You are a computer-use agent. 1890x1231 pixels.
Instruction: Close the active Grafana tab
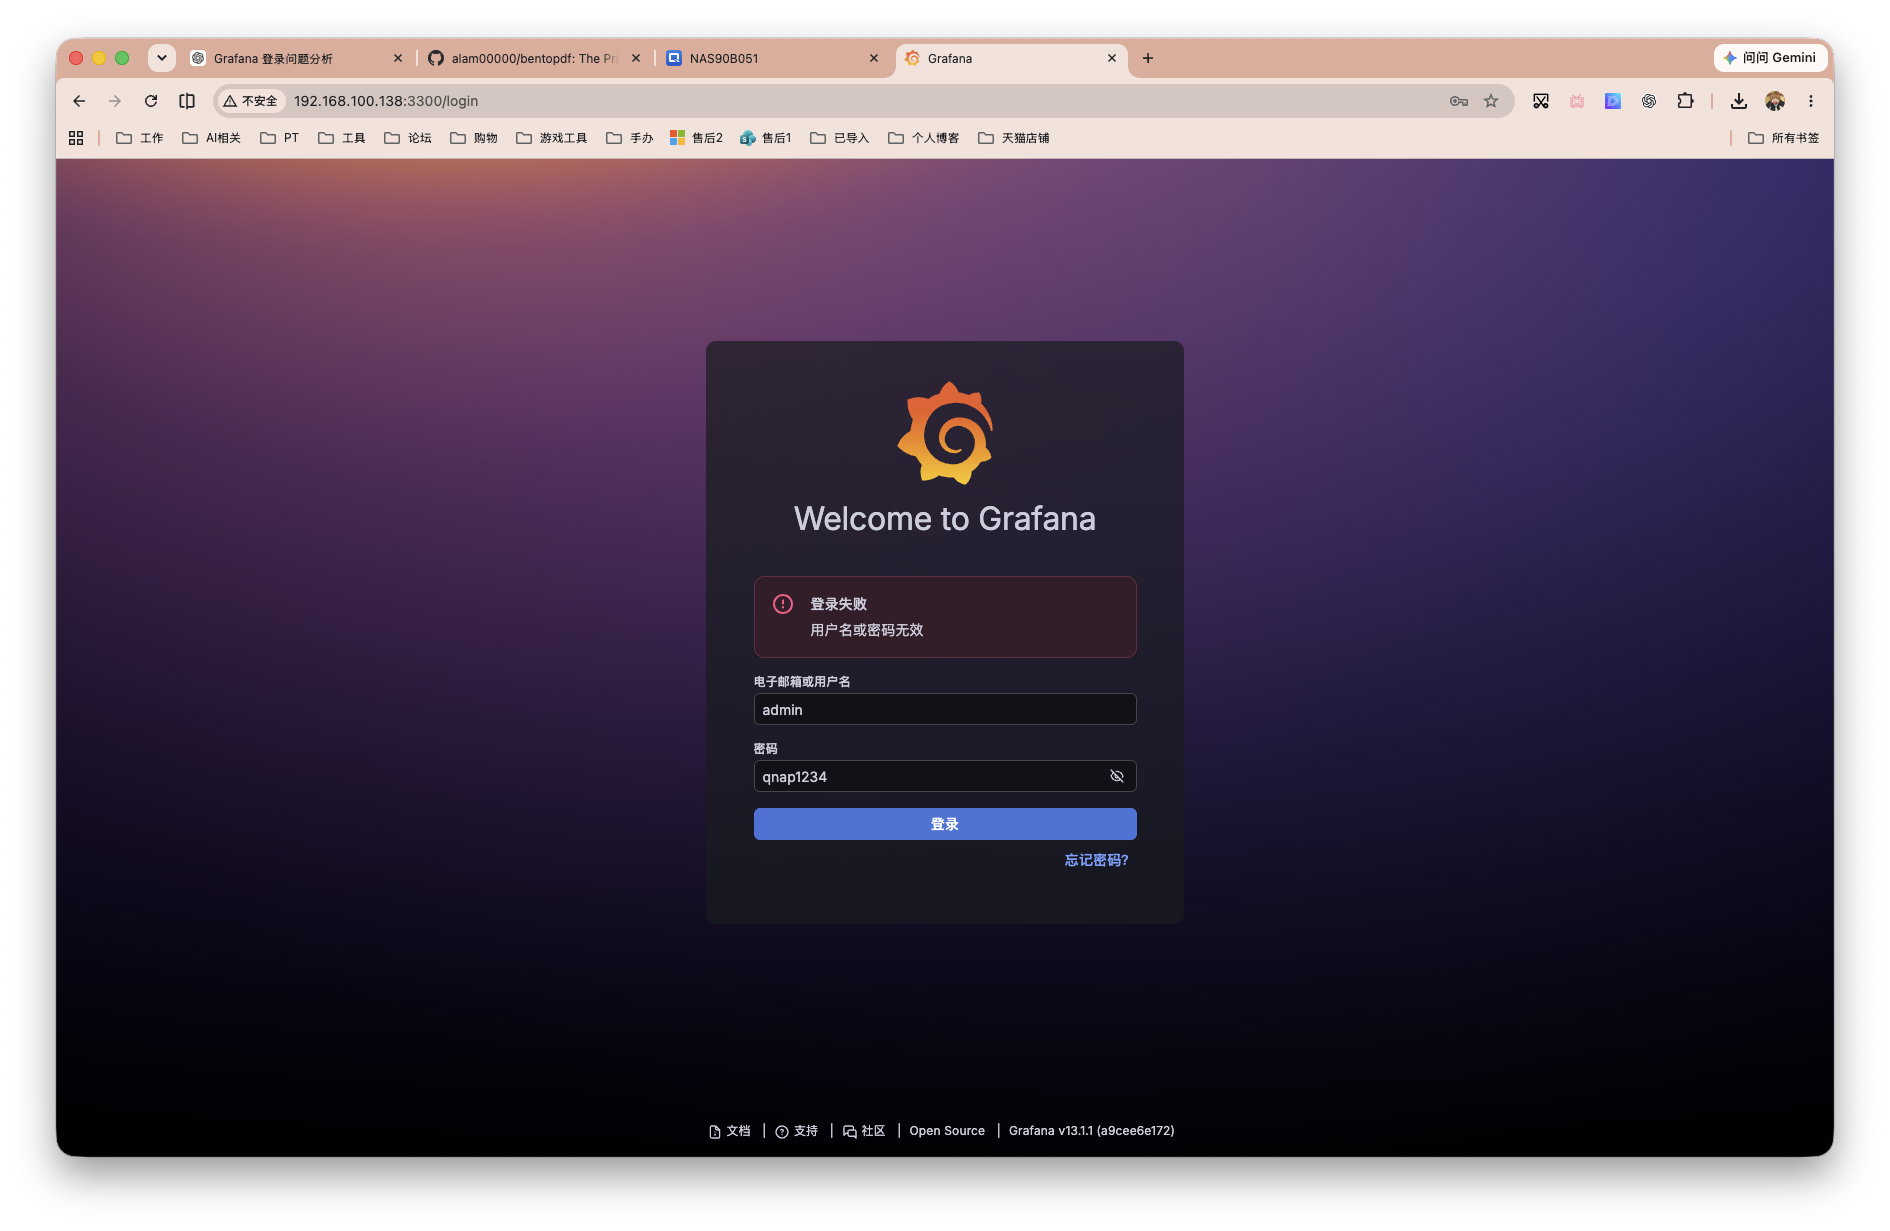1112,59
